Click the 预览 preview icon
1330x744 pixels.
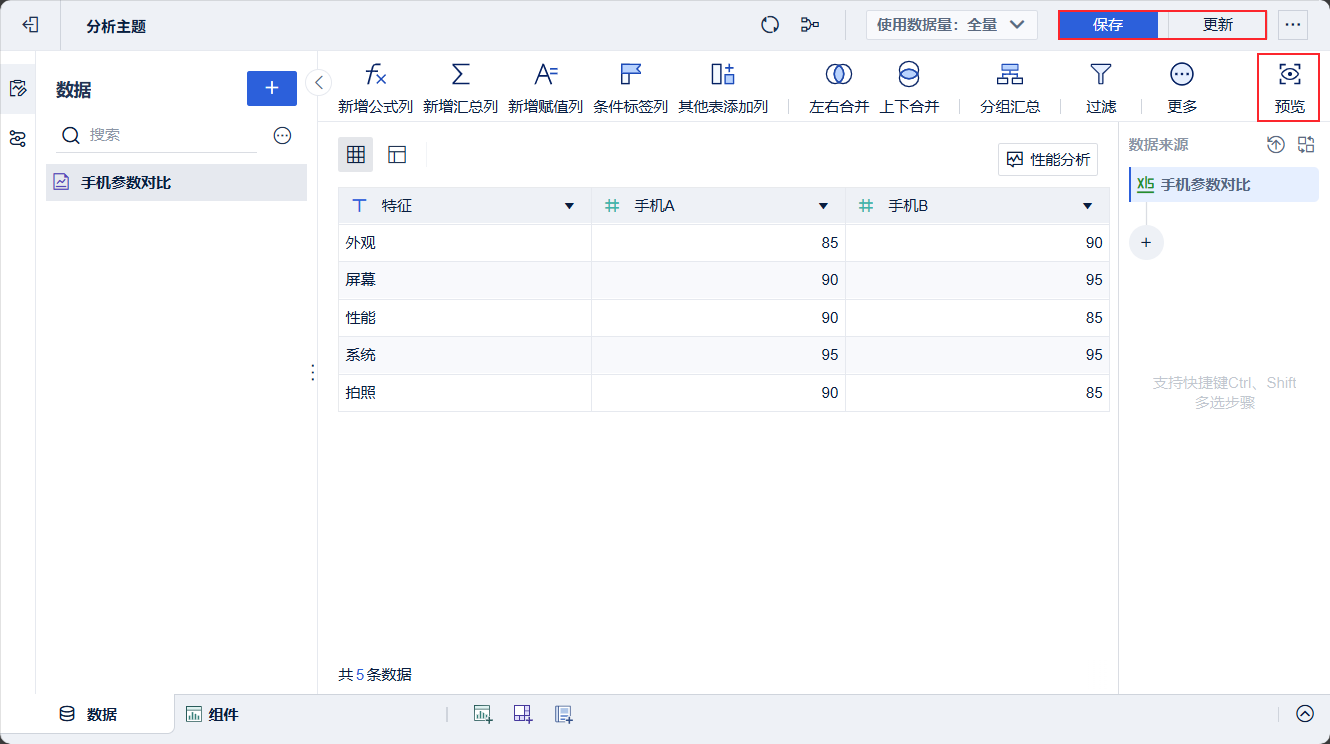1289,88
